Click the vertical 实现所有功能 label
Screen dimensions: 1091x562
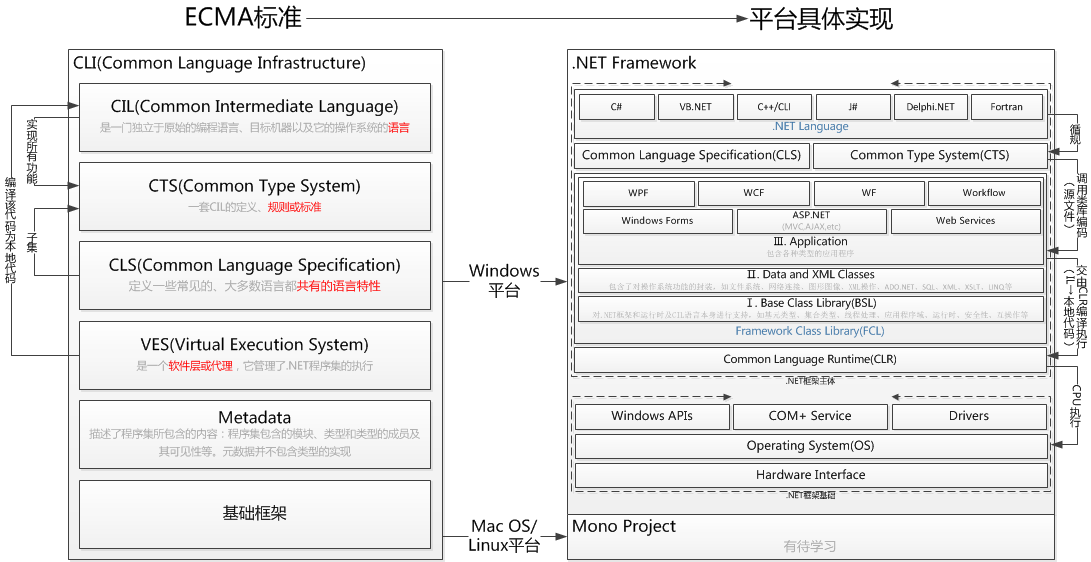(32, 152)
